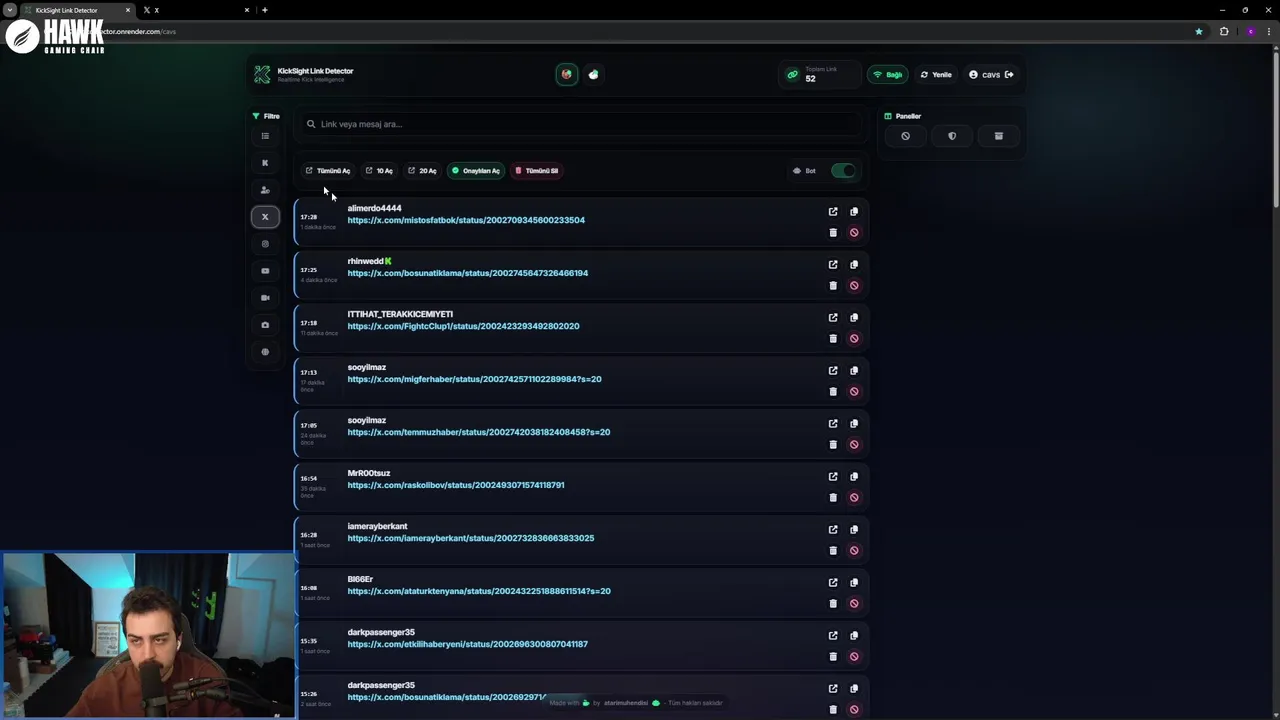This screenshot has height=720, width=1280.
Task: Open the browser extensions puzzle icon
Action: pos(1224,32)
